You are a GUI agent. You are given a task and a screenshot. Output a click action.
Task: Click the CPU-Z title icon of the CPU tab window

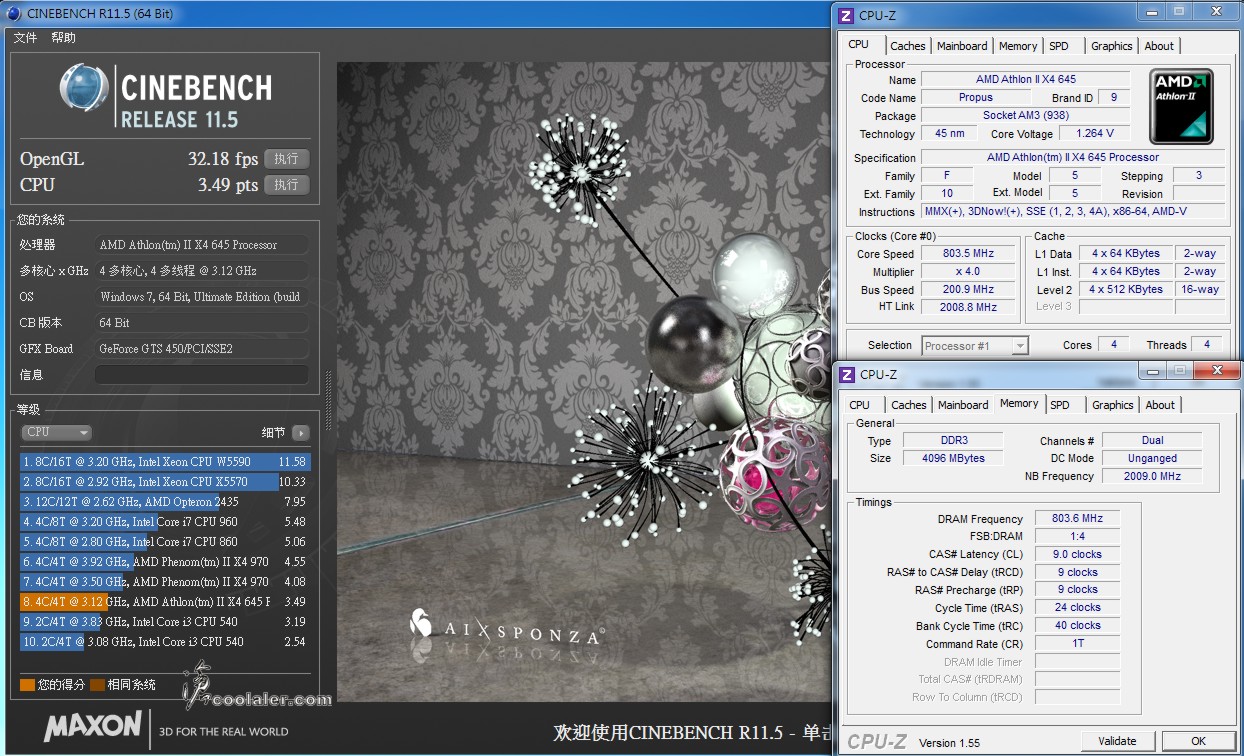[846, 15]
